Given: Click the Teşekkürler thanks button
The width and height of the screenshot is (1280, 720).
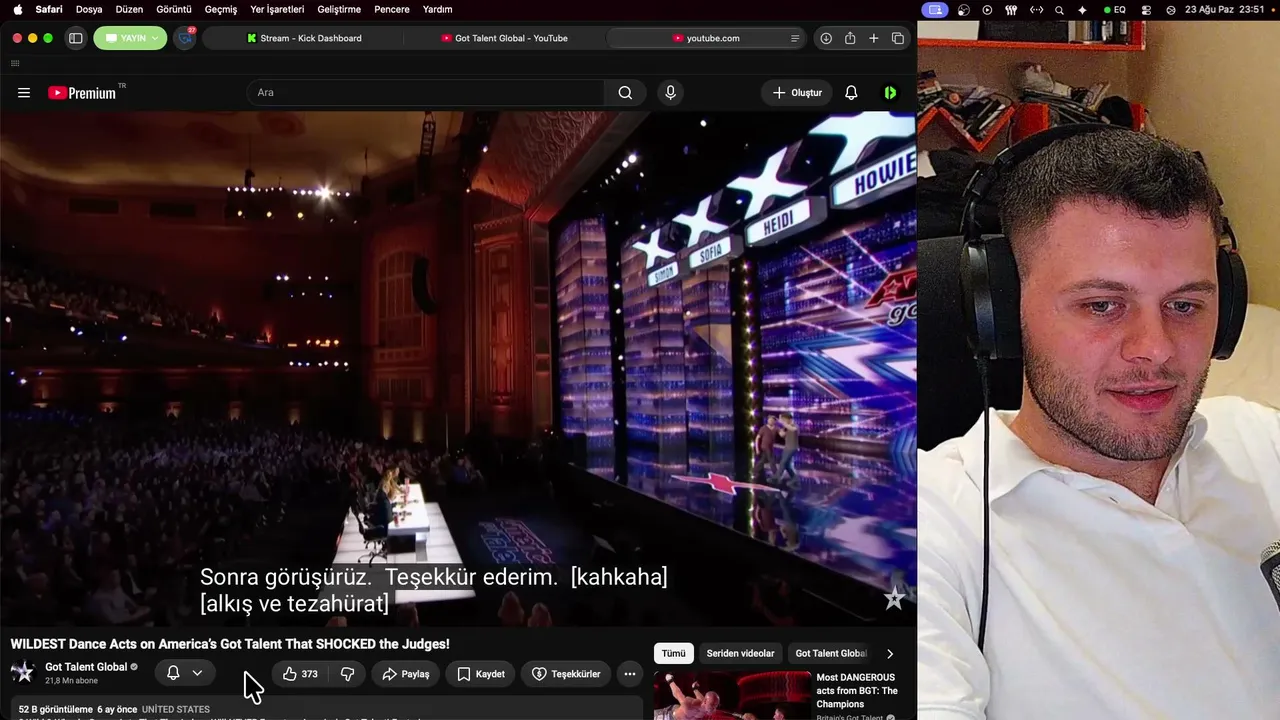Looking at the screenshot, I should (566, 674).
